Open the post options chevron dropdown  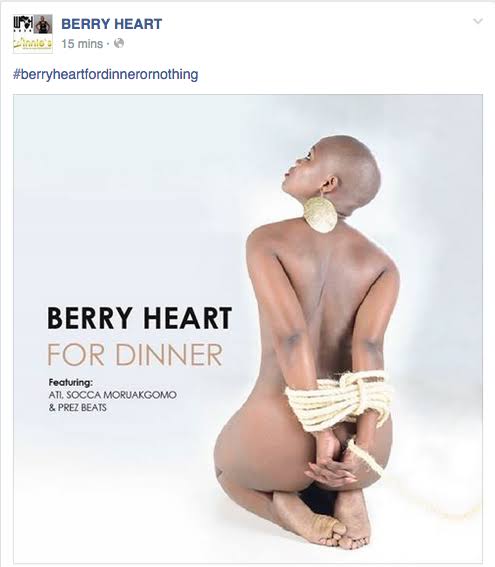(478, 21)
